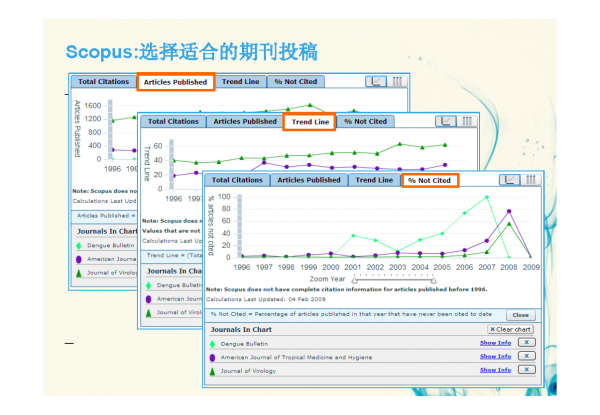Click the Clear chart button
This screenshot has width=600, height=415.
510,329
